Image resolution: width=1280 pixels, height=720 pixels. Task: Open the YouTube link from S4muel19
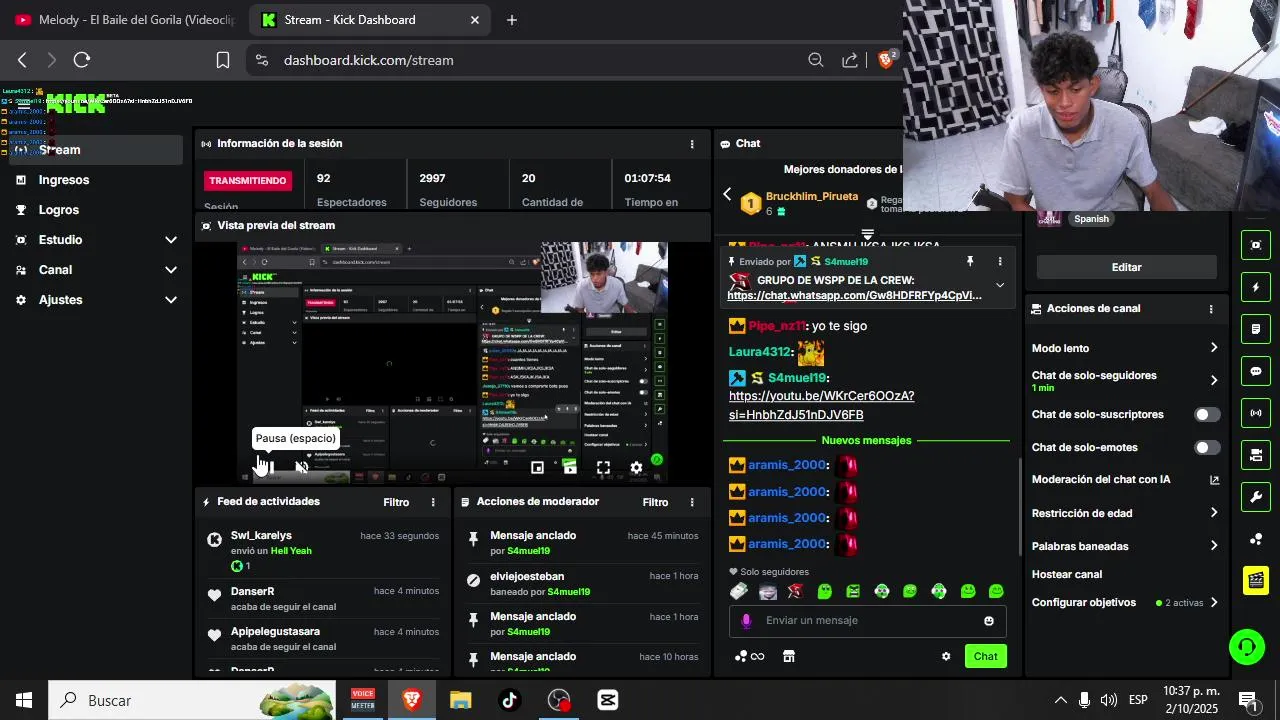pos(821,405)
